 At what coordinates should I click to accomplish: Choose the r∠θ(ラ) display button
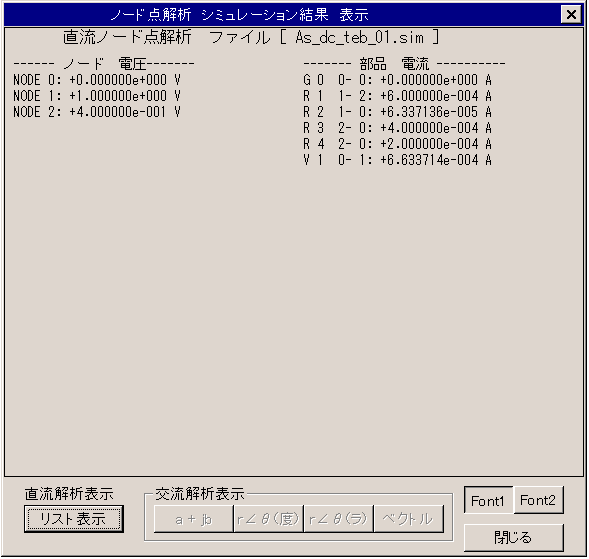click(338, 519)
